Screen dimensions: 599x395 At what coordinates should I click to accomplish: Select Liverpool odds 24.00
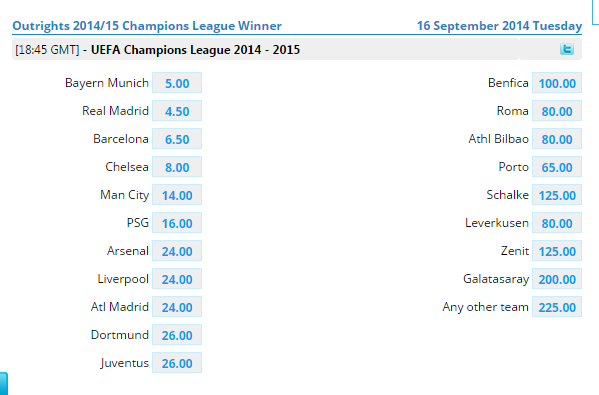pyautogui.click(x=177, y=279)
